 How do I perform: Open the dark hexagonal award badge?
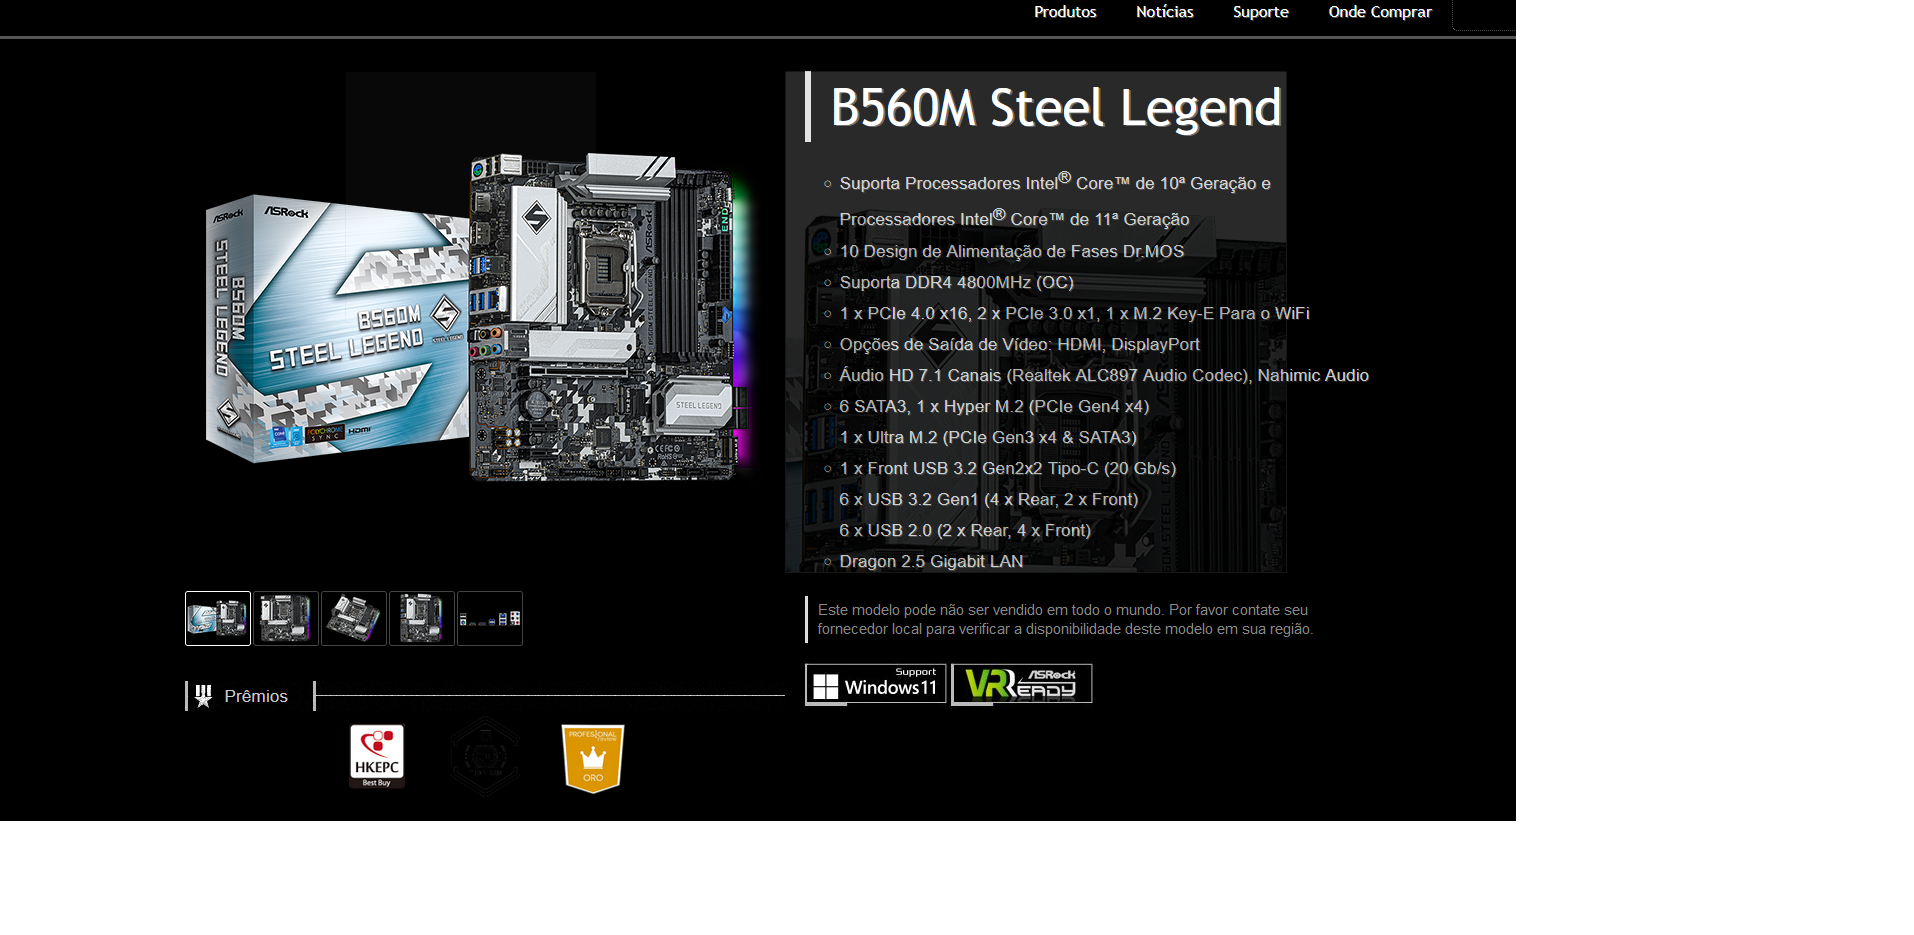pos(485,756)
